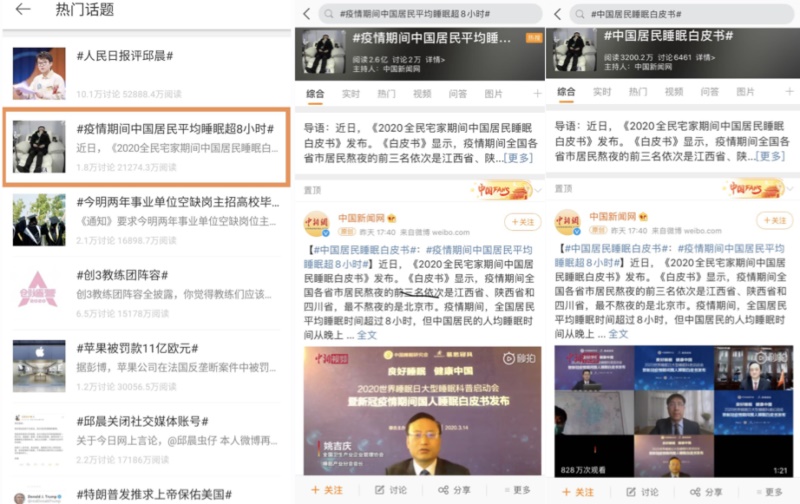This screenshot has width=800, height=504.
Task: Click search field containing #疫情期间中国居民平均睡眠超8小时#
Action: tap(430, 14)
